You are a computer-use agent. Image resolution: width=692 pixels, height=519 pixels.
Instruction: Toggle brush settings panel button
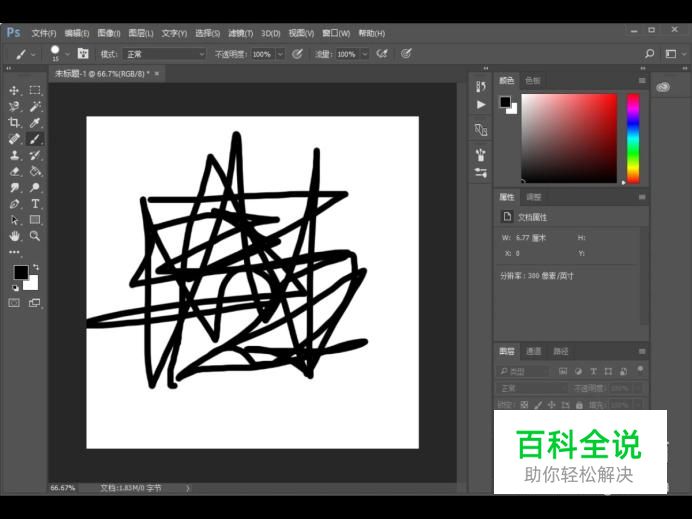[x=83, y=54]
